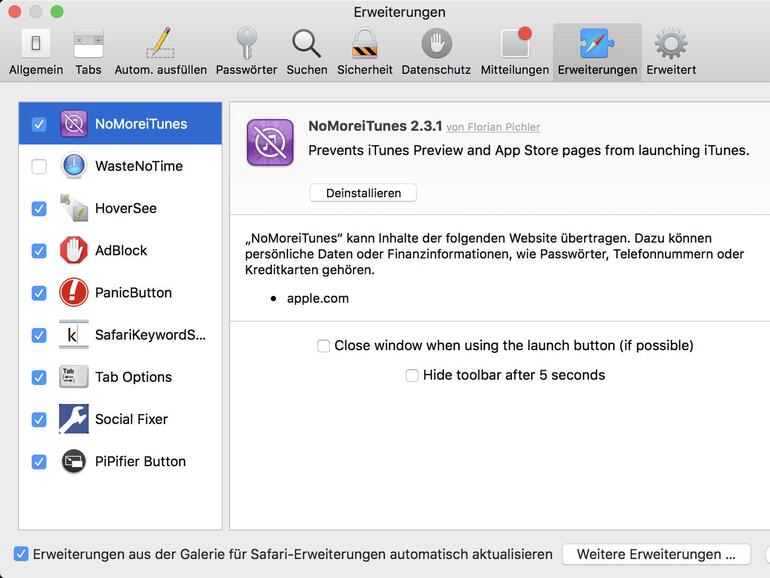Open the Sicherheit padlock pane
The width and height of the screenshot is (770, 578).
(x=364, y=52)
